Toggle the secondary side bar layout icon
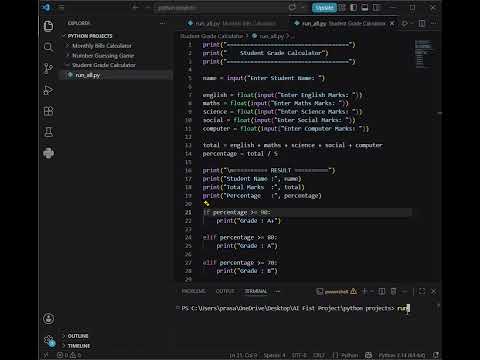The width and height of the screenshot is (480, 360). click(376, 7)
